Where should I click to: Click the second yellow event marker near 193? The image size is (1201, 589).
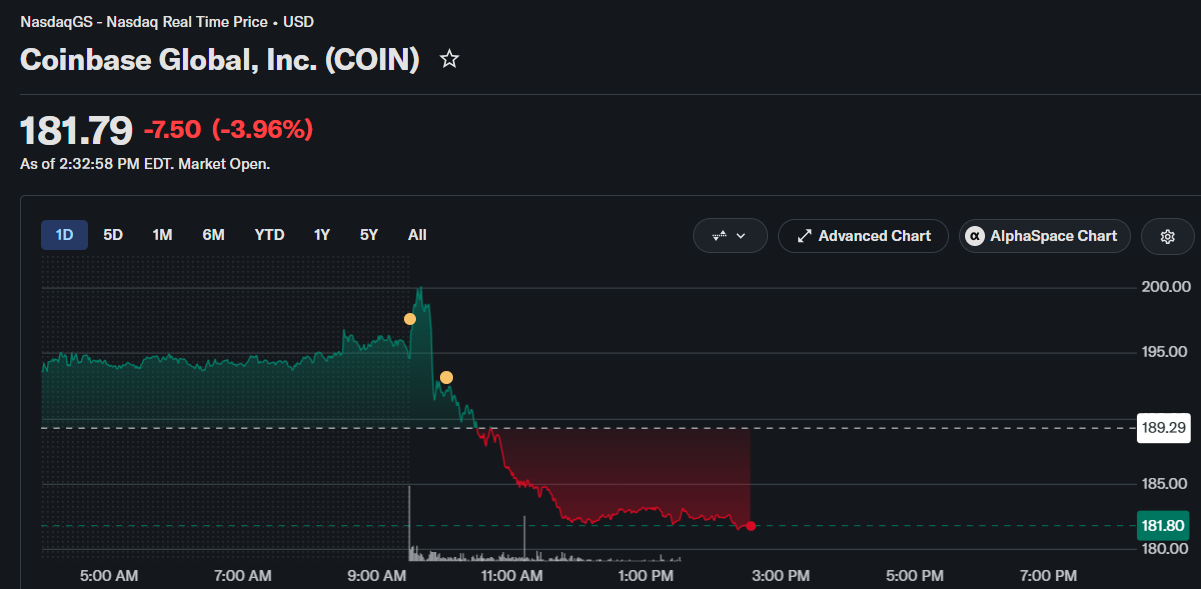click(x=446, y=378)
